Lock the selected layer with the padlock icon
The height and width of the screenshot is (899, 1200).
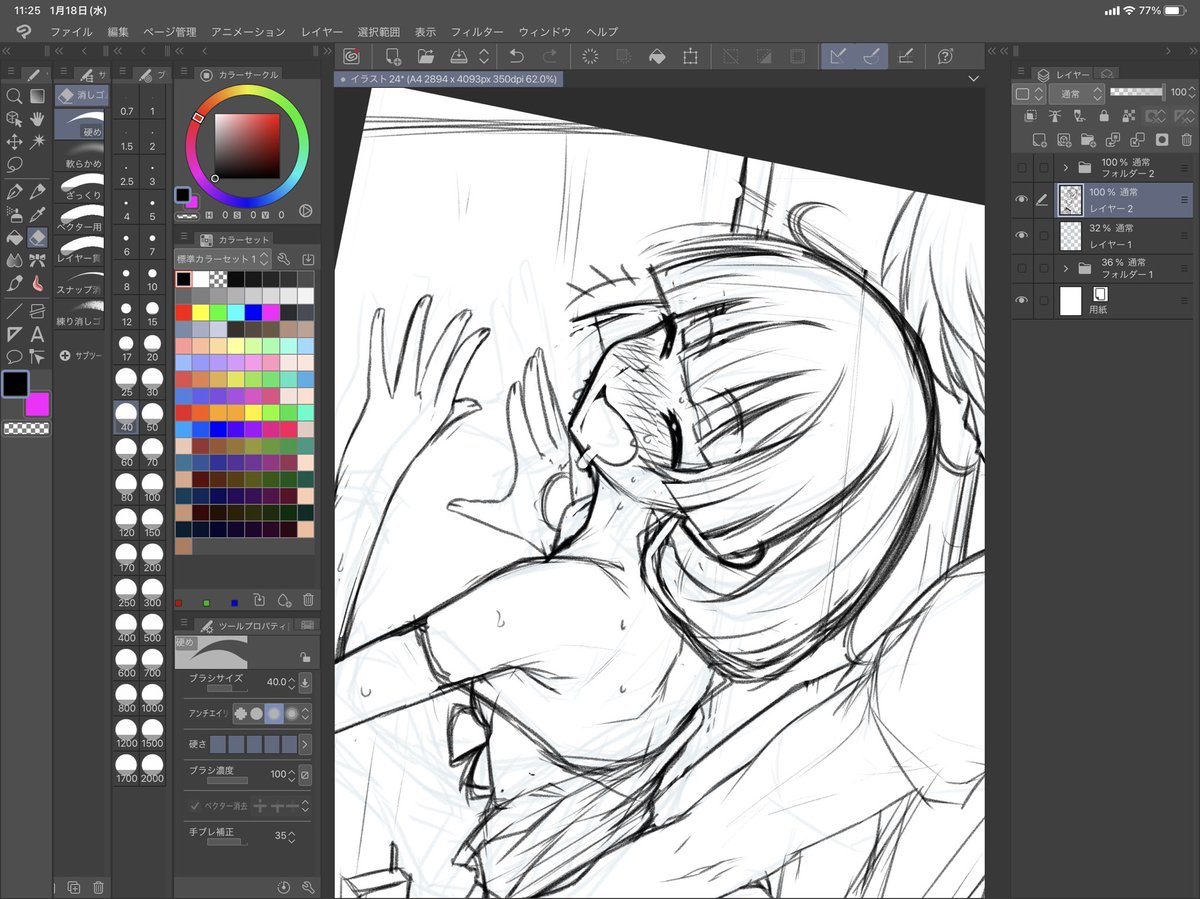(x=1104, y=116)
